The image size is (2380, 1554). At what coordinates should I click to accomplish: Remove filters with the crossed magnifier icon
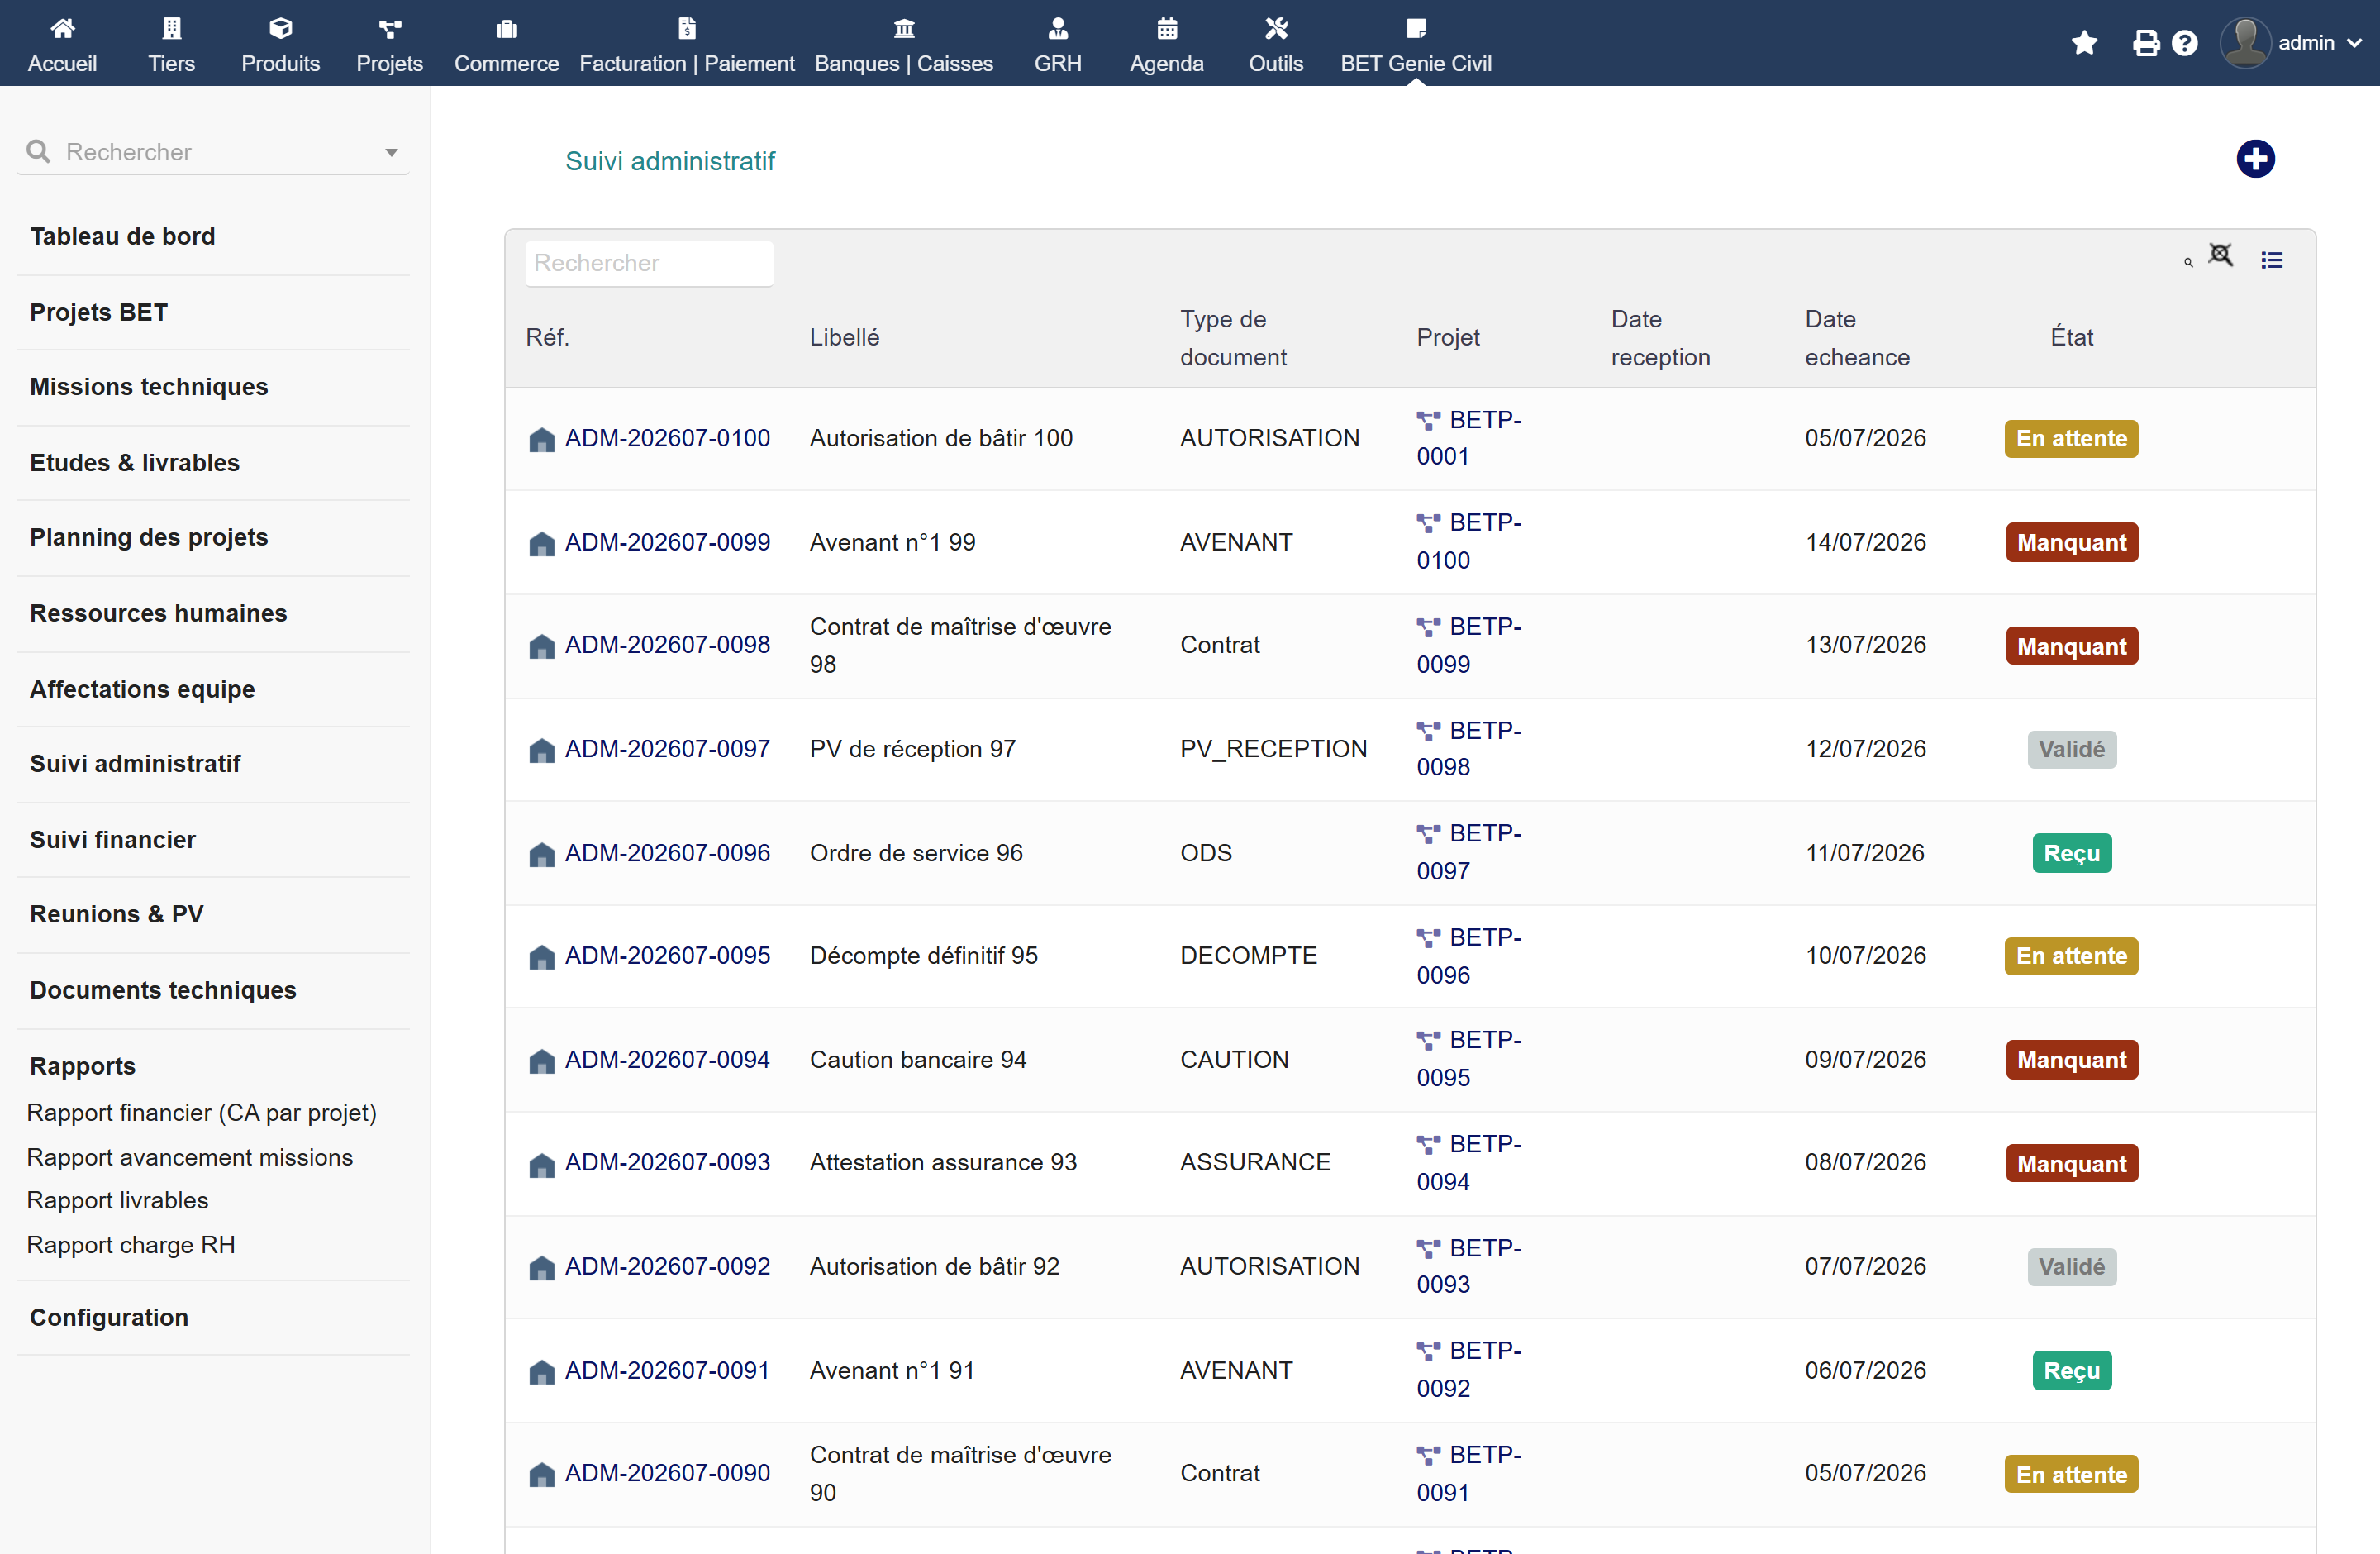[2220, 256]
